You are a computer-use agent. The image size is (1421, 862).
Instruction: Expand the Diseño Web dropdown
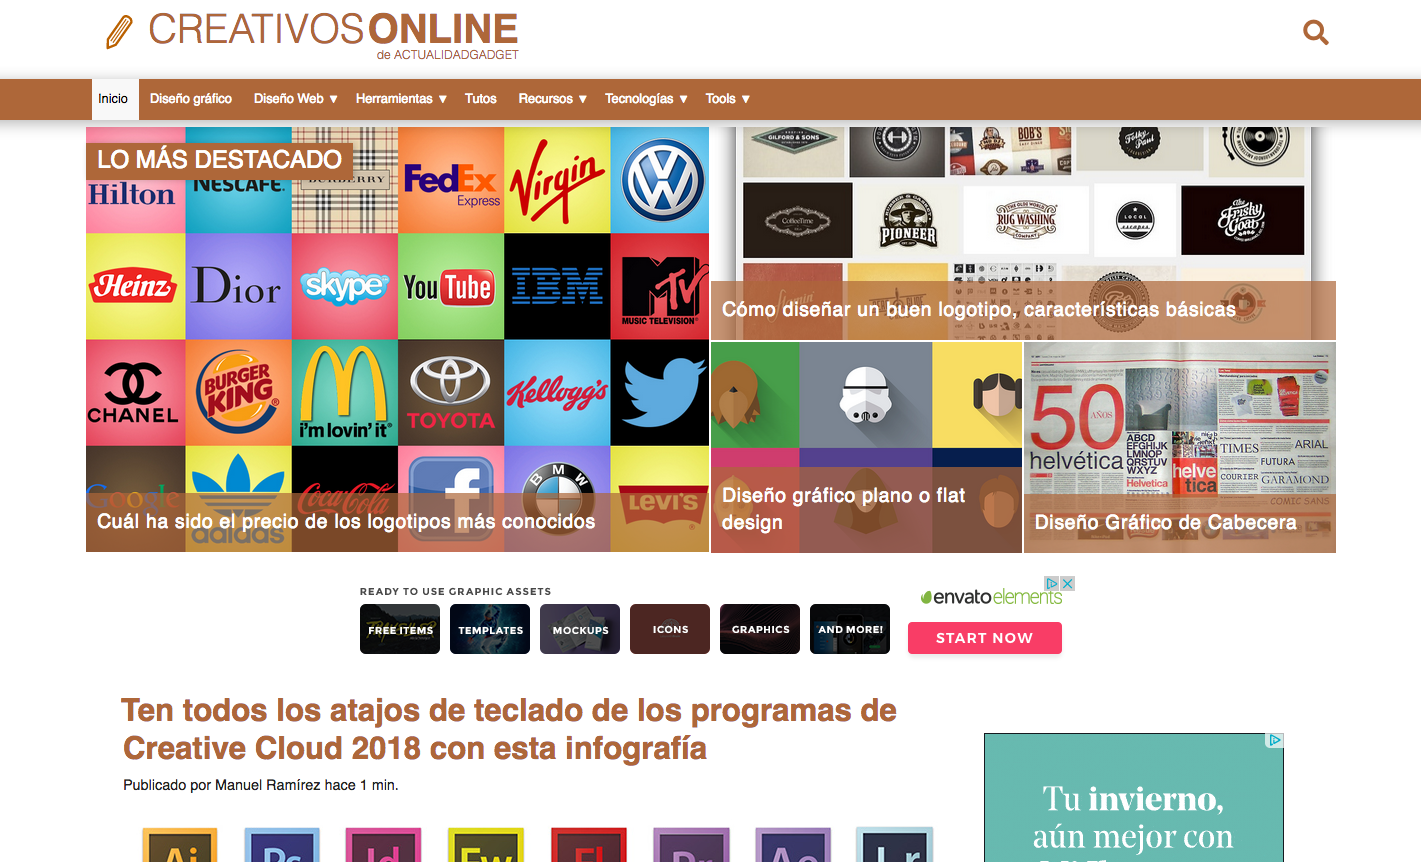tap(296, 99)
